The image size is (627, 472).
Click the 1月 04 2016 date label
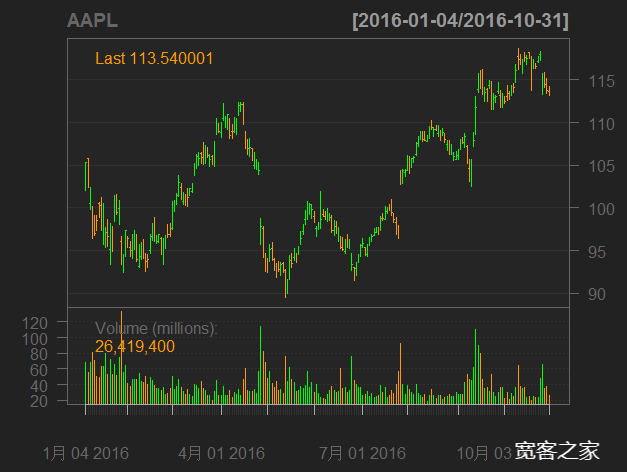click(x=86, y=454)
